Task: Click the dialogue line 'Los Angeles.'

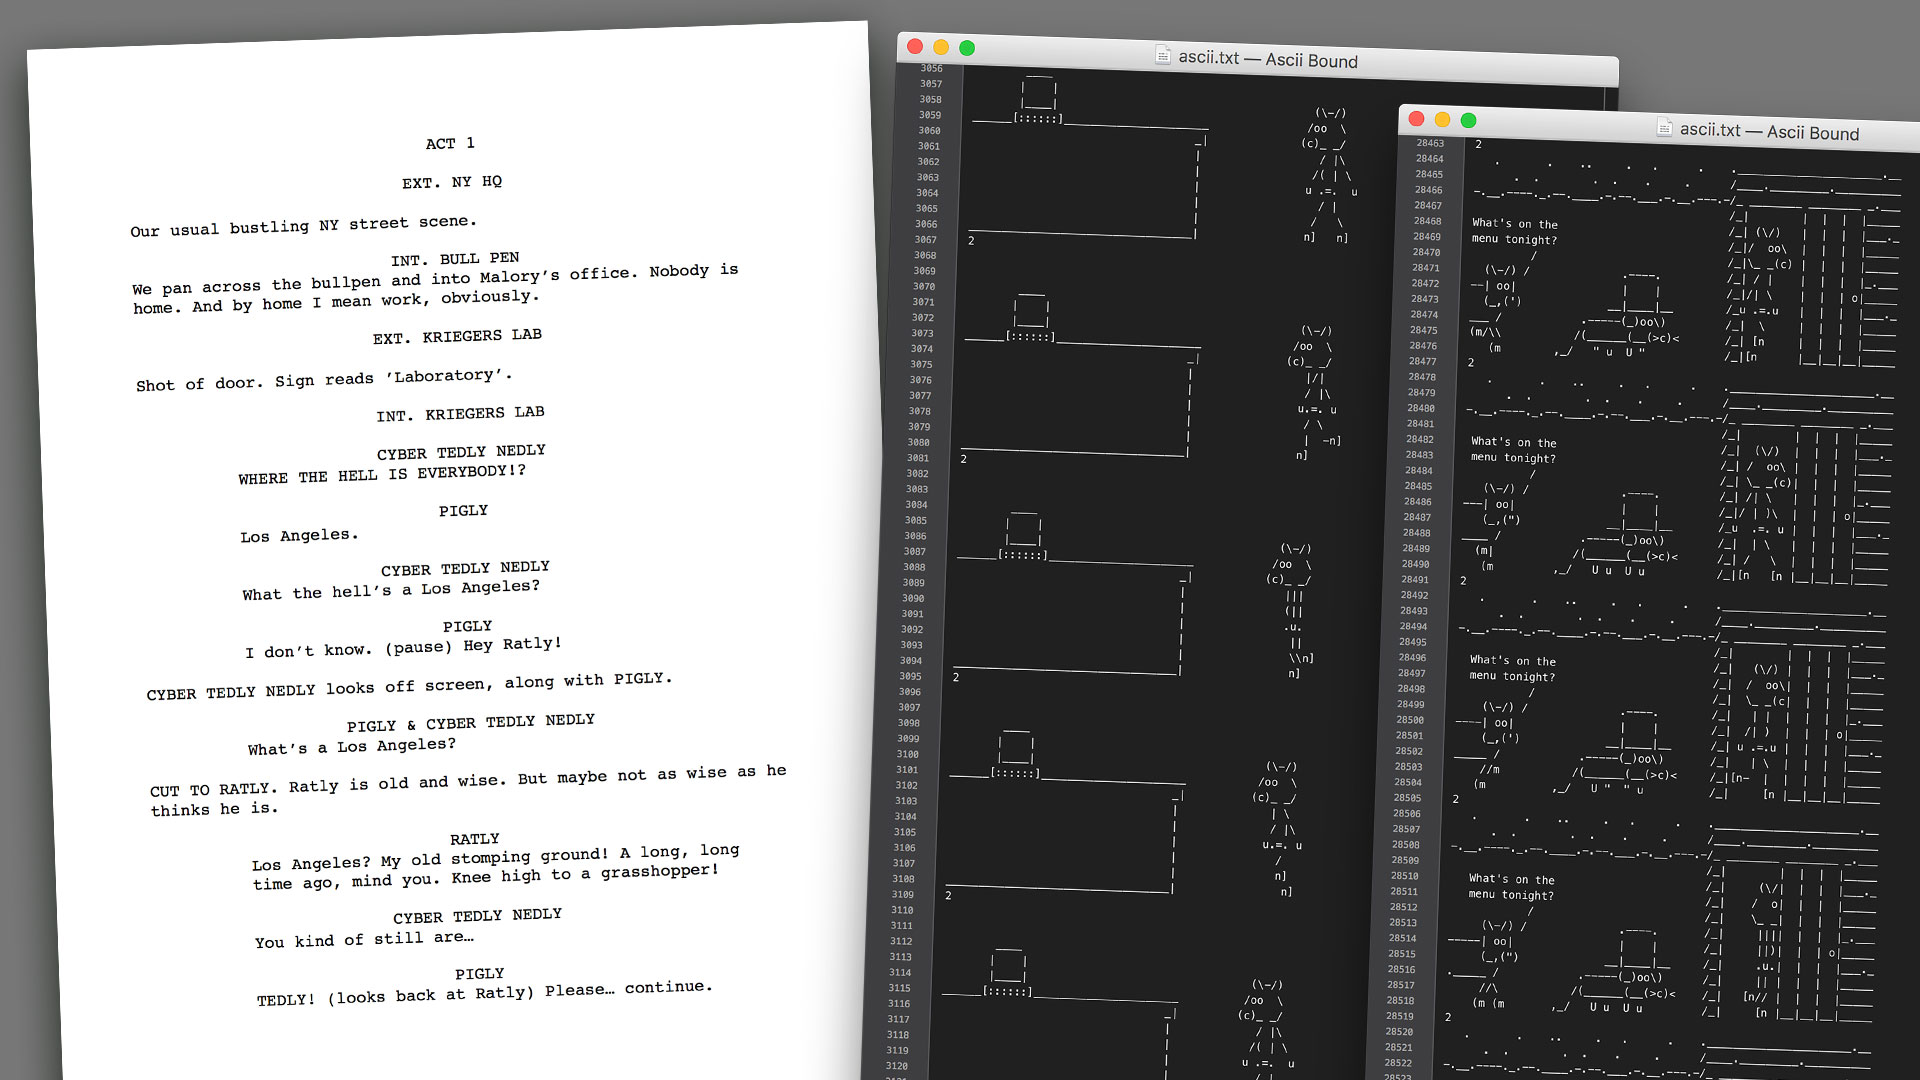Action: tap(299, 535)
